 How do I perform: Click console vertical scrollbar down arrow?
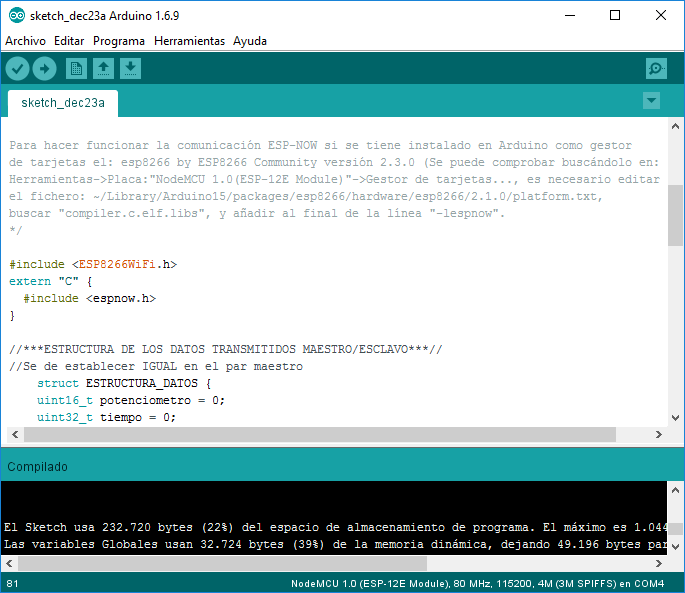click(x=675, y=547)
